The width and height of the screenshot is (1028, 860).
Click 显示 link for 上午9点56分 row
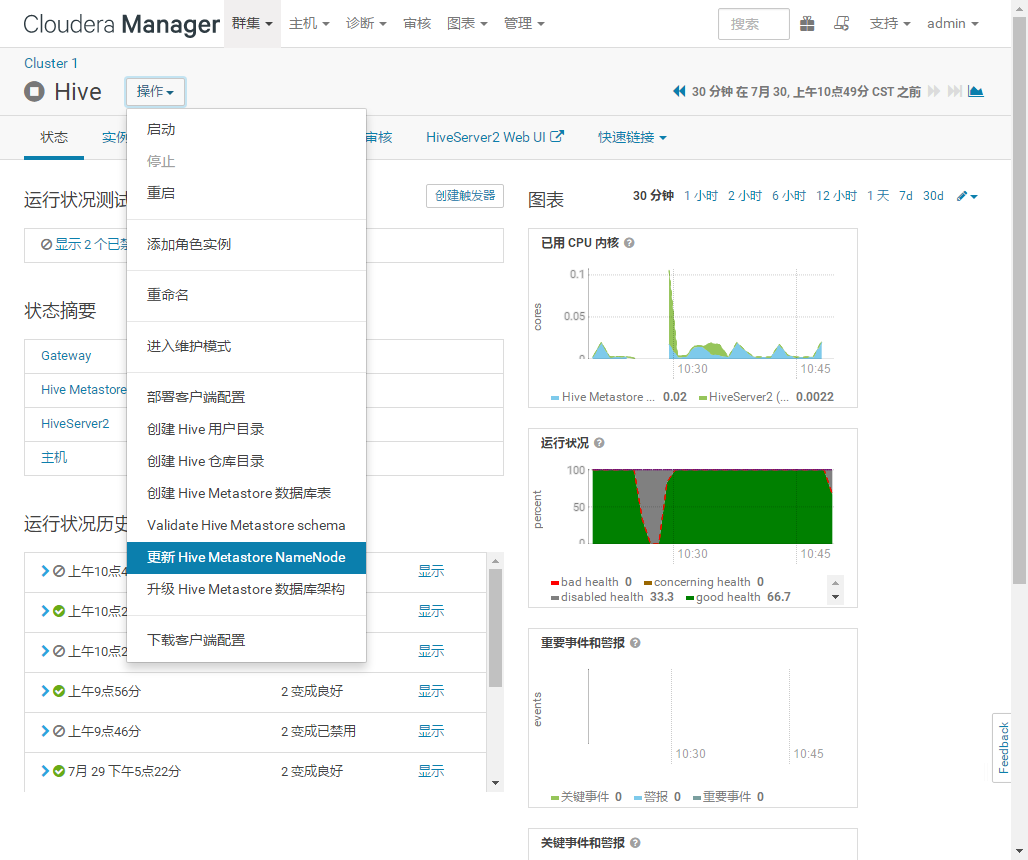431,691
